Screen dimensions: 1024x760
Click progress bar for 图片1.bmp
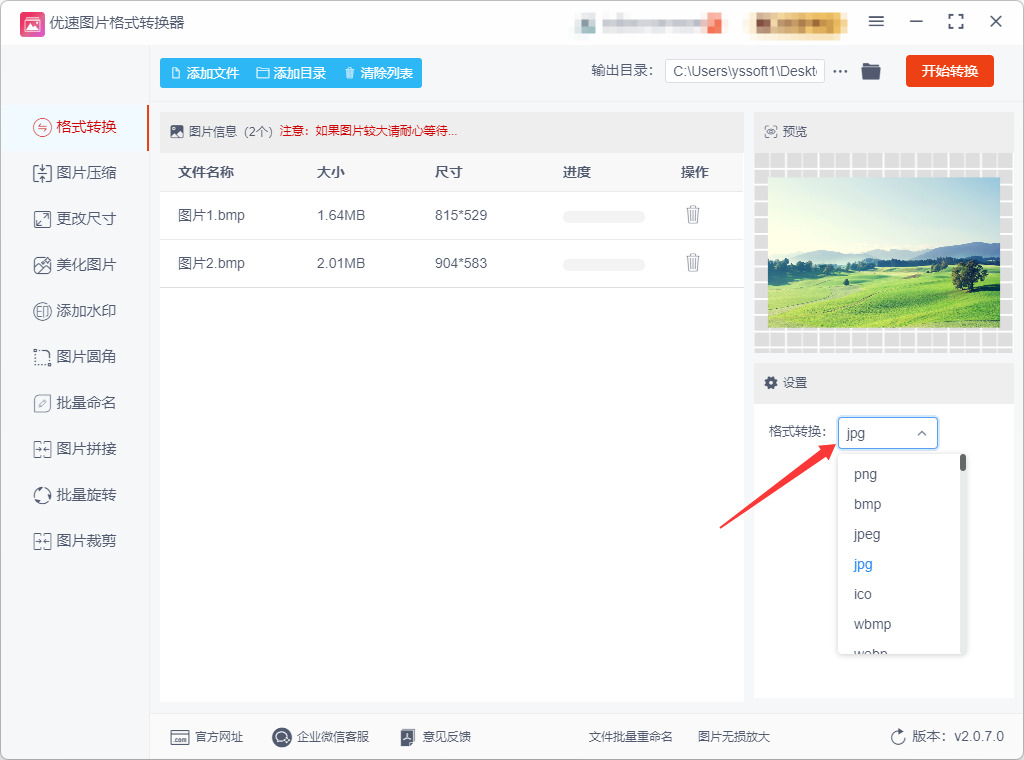pos(603,217)
